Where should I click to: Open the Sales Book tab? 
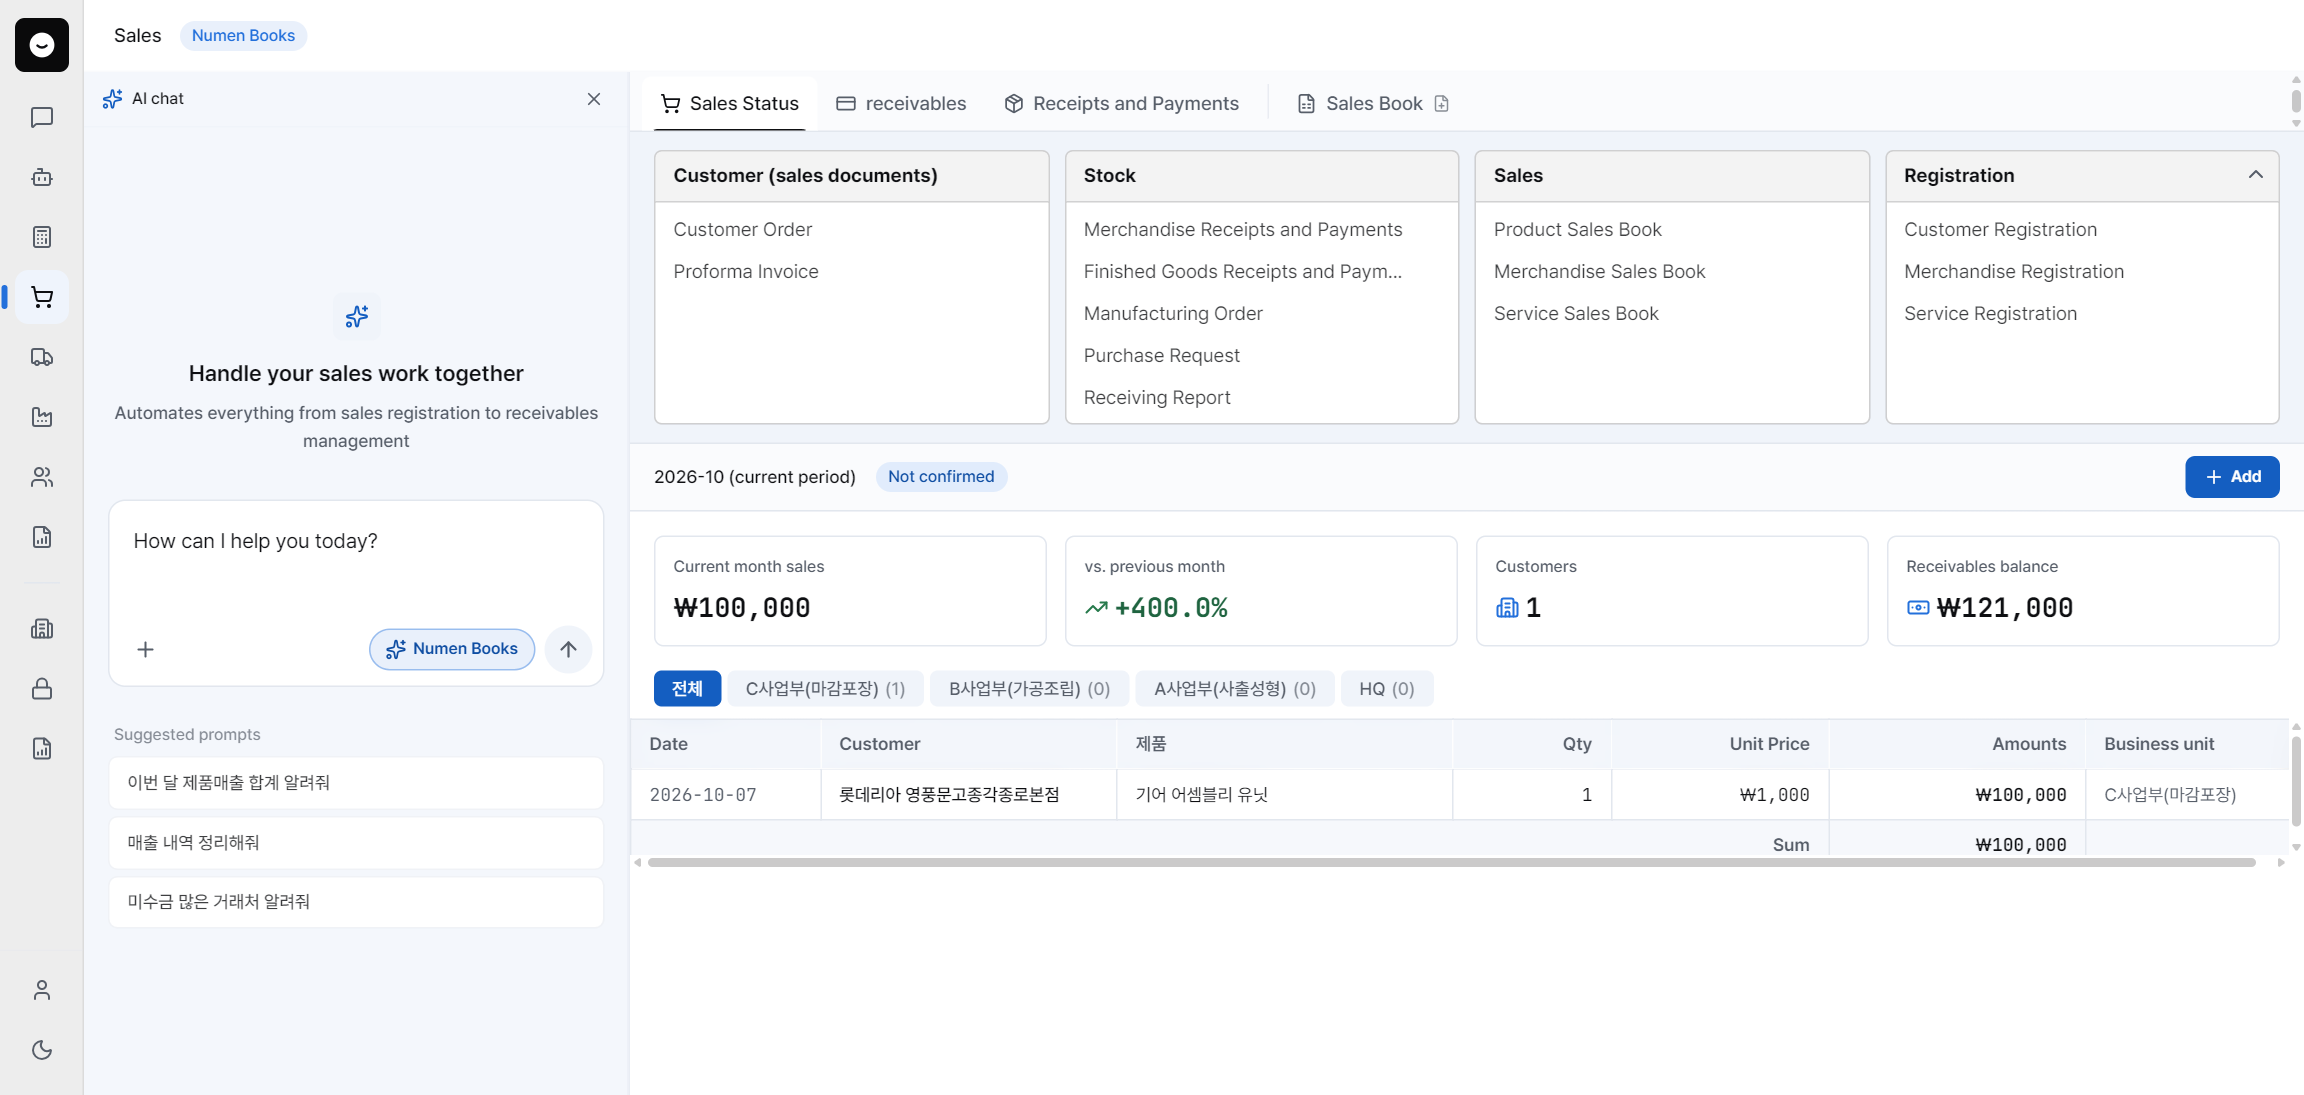[1373, 104]
